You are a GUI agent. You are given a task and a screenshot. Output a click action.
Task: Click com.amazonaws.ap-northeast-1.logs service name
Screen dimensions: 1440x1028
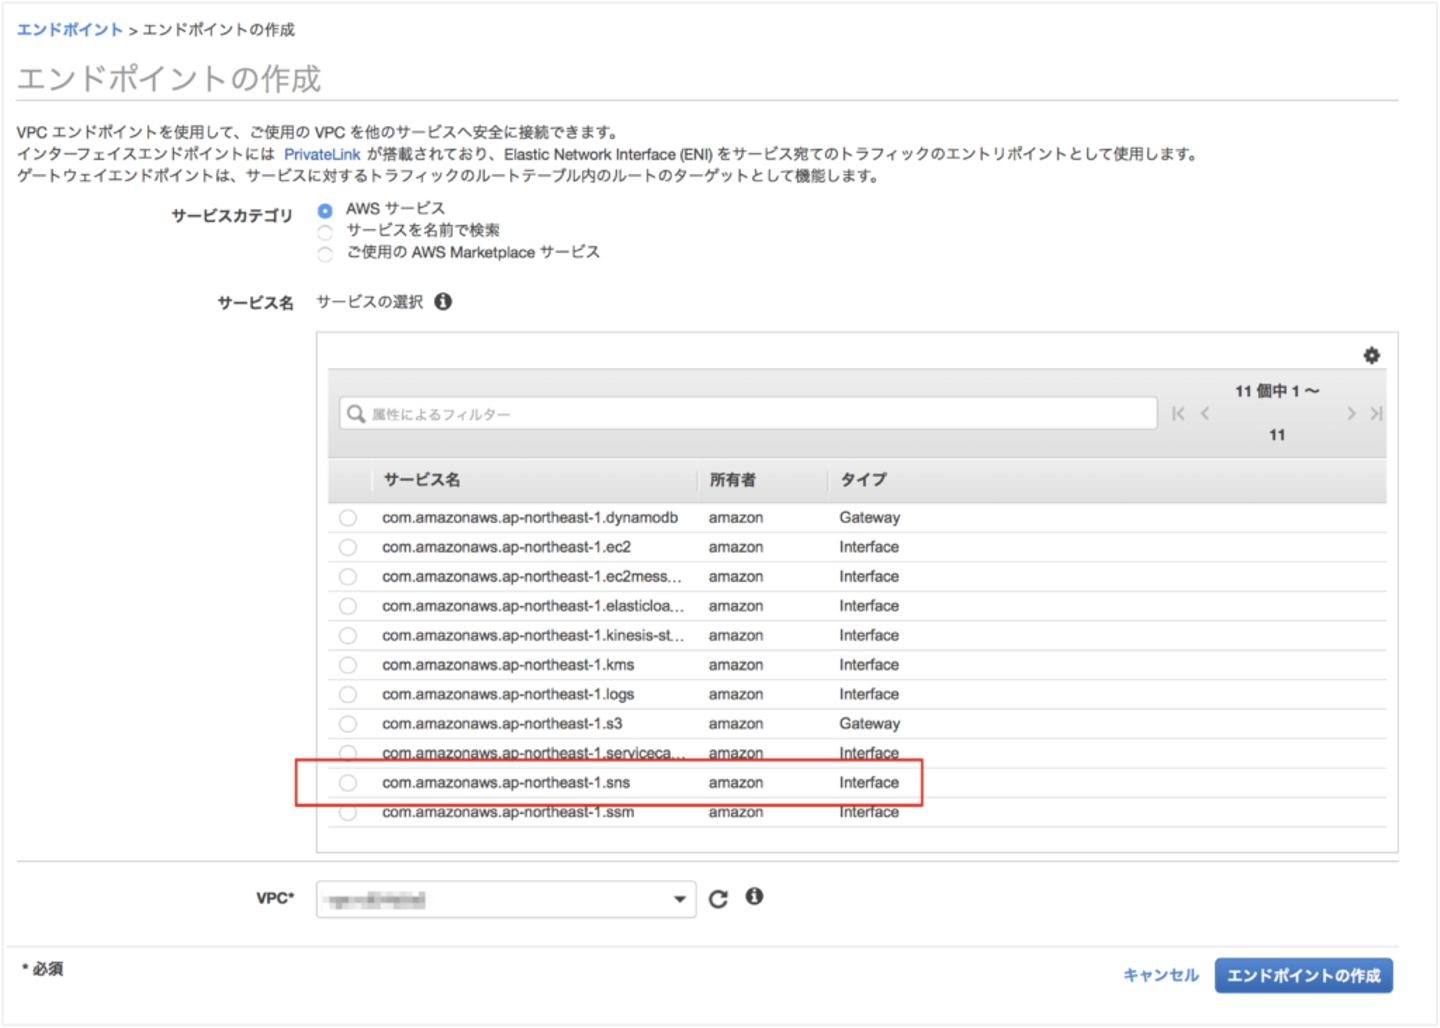click(508, 694)
